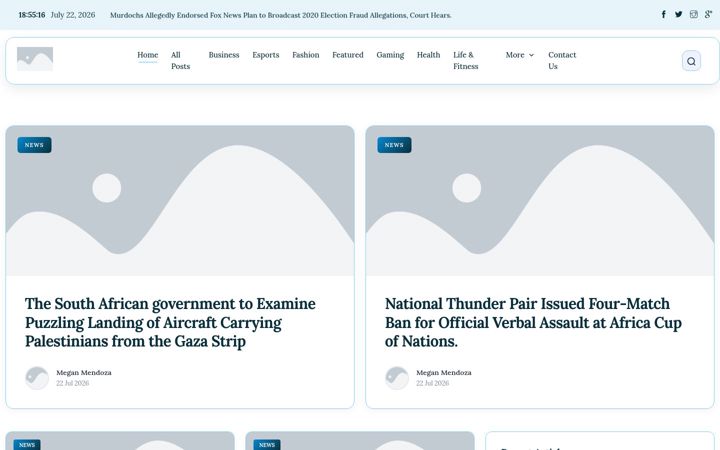Viewport: 720px width, 450px height.
Task: Open the Google Plus social icon
Action: click(x=709, y=15)
